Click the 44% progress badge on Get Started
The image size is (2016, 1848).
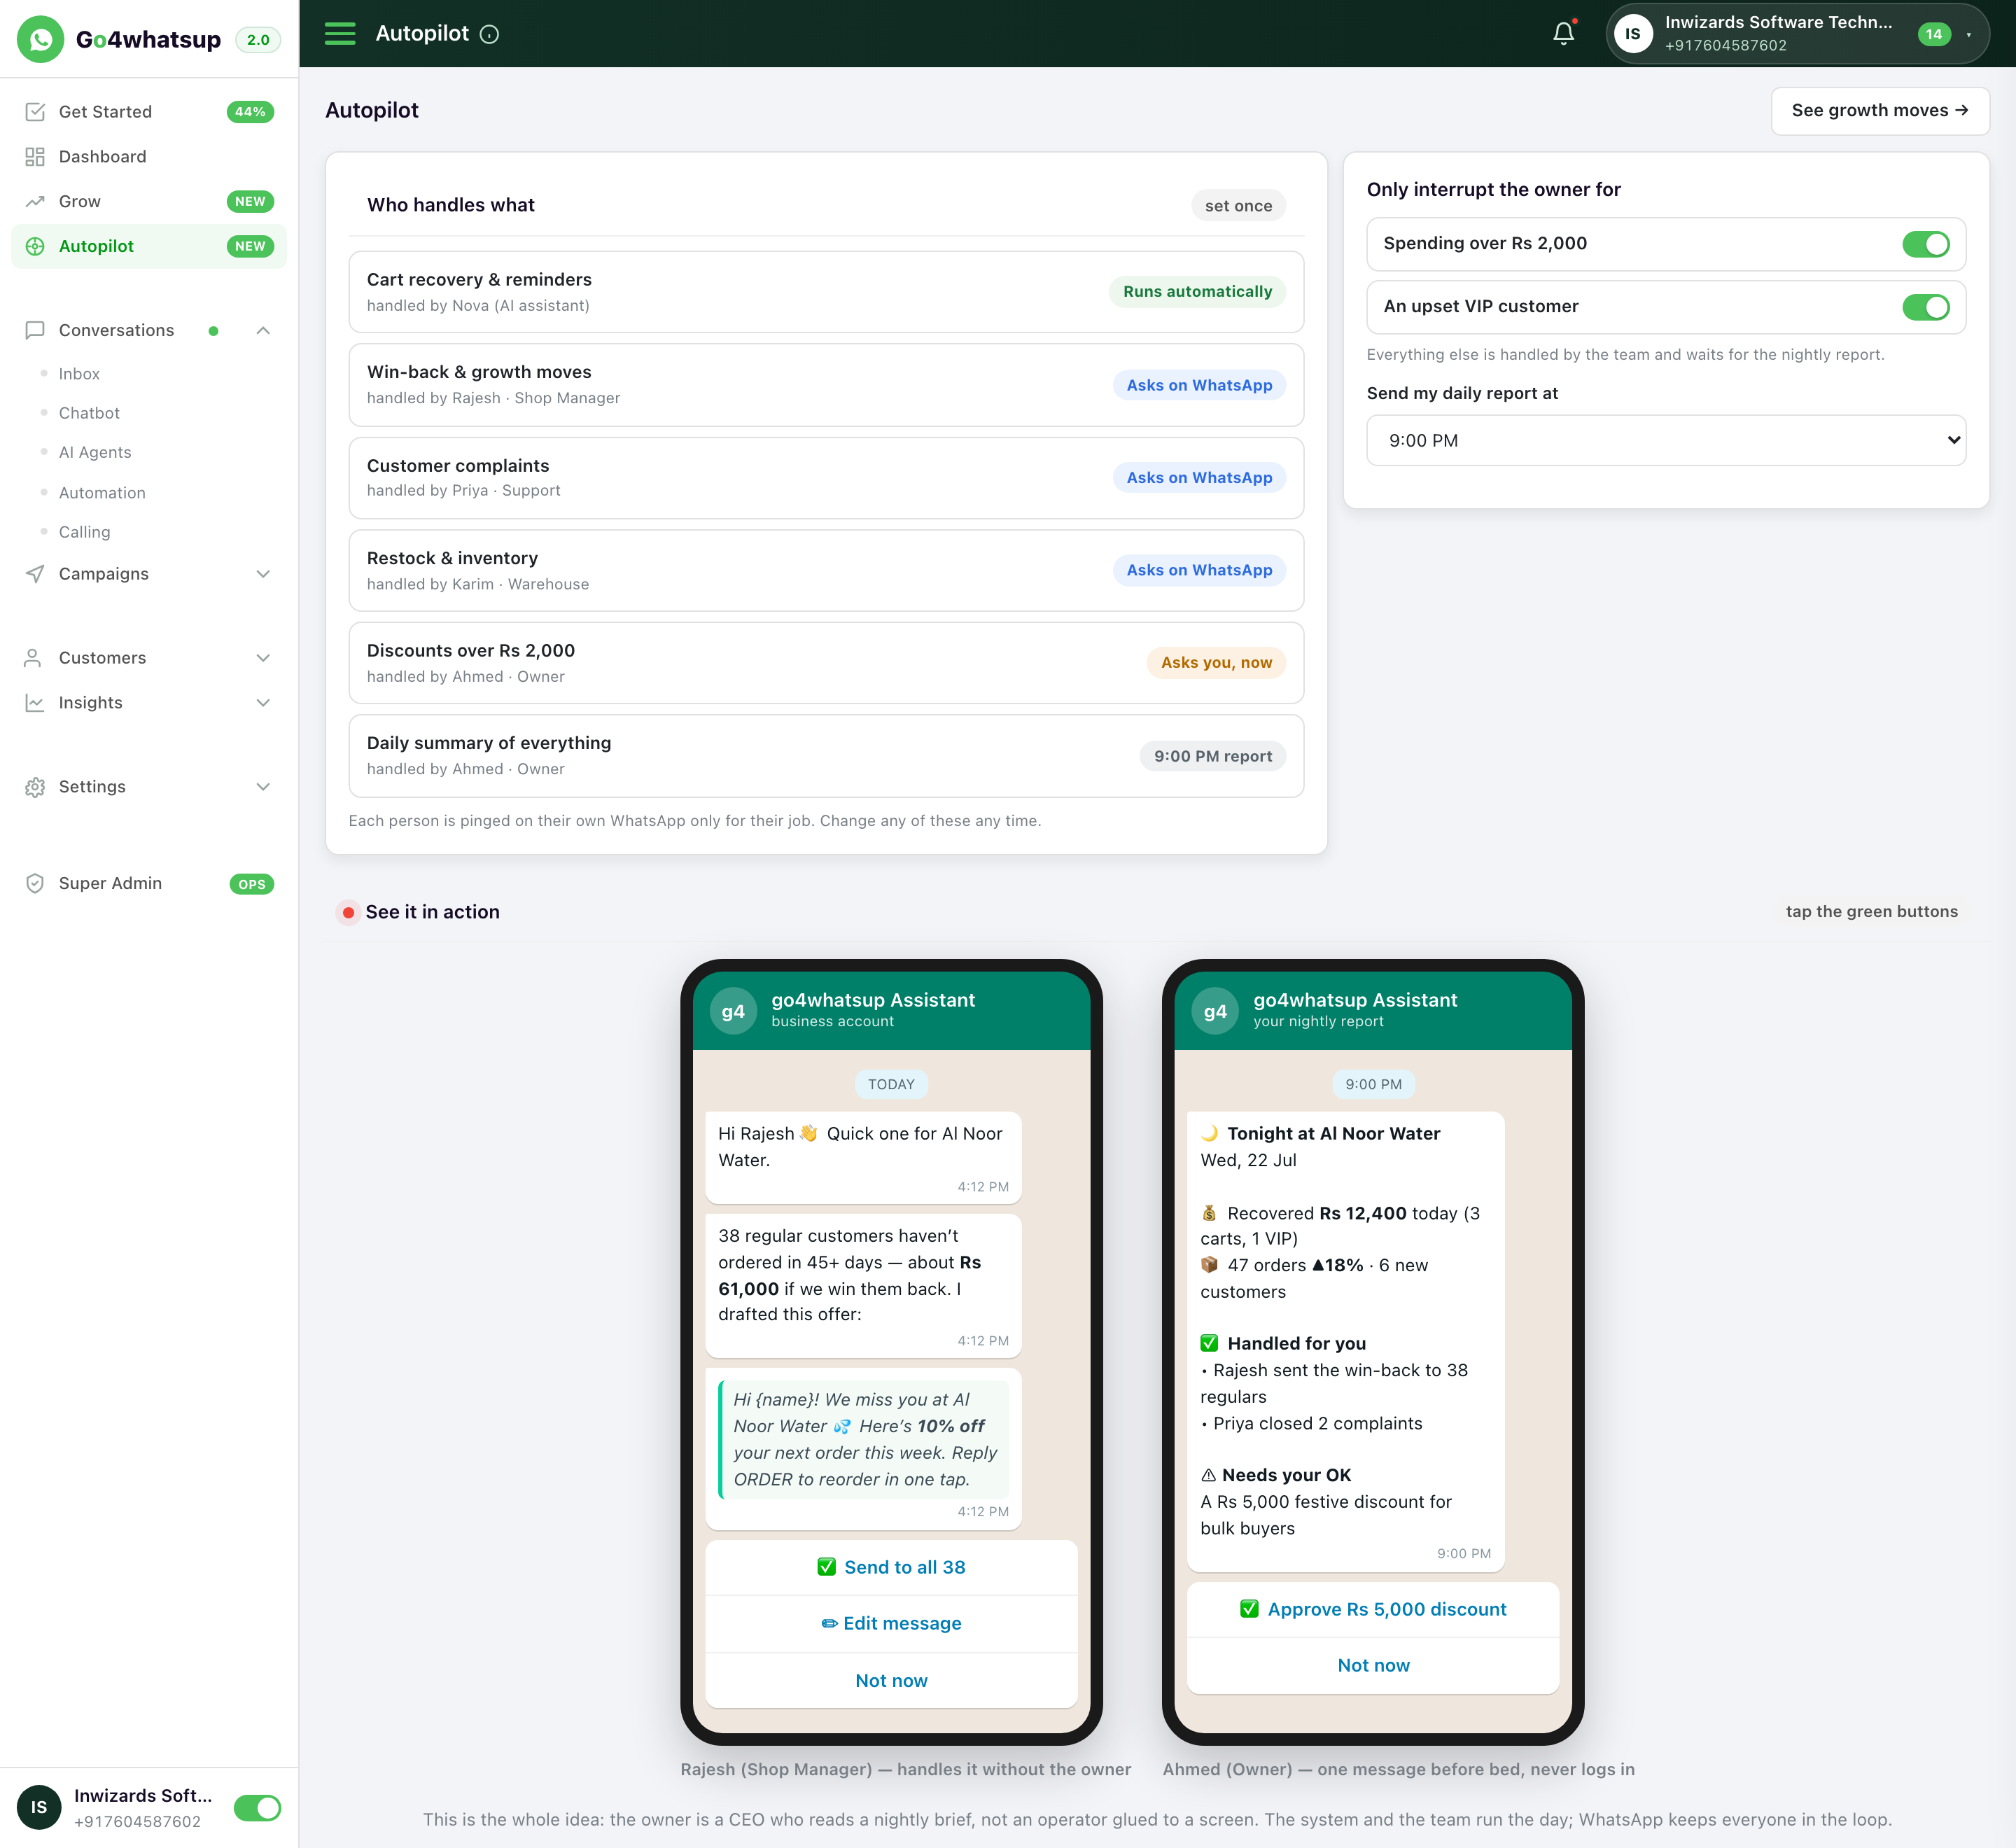(x=250, y=112)
